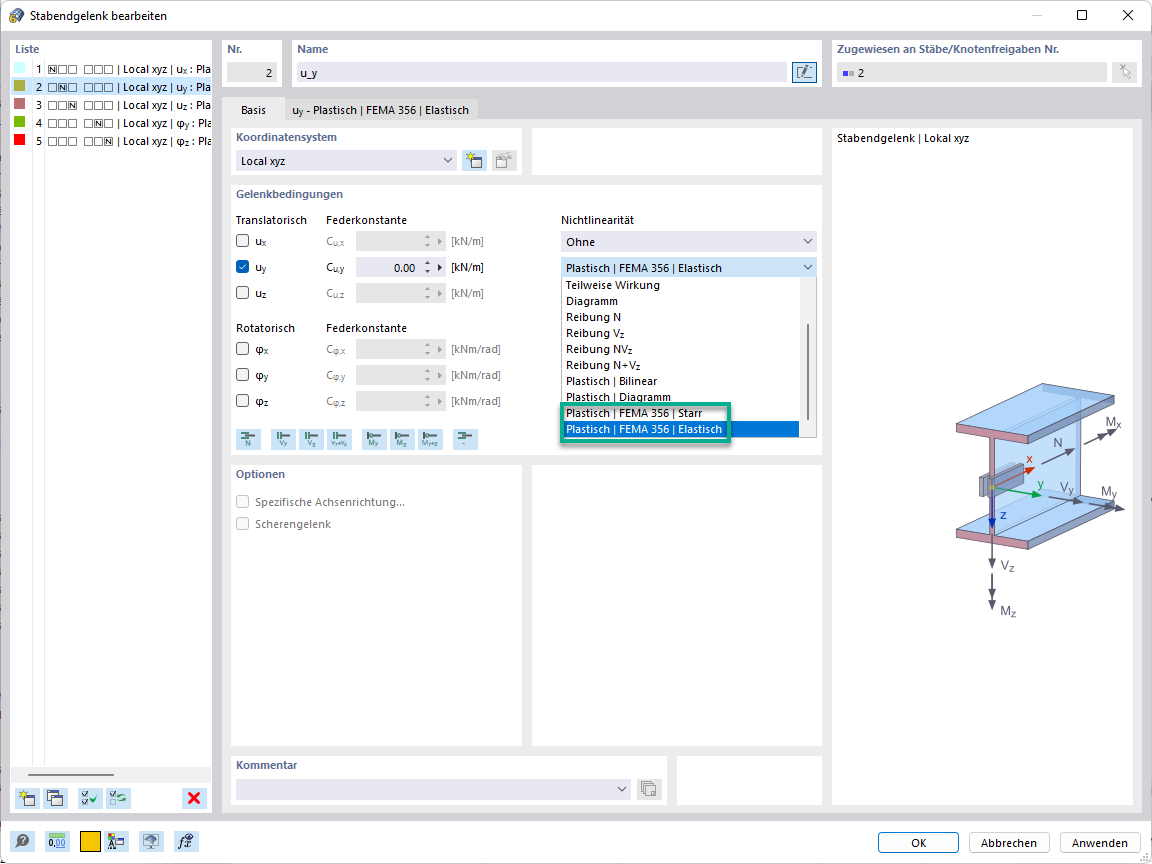Uncheck the uy translational checkbox
Image resolution: width=1152 pixels, height=864 pixels.
[242, 267]
